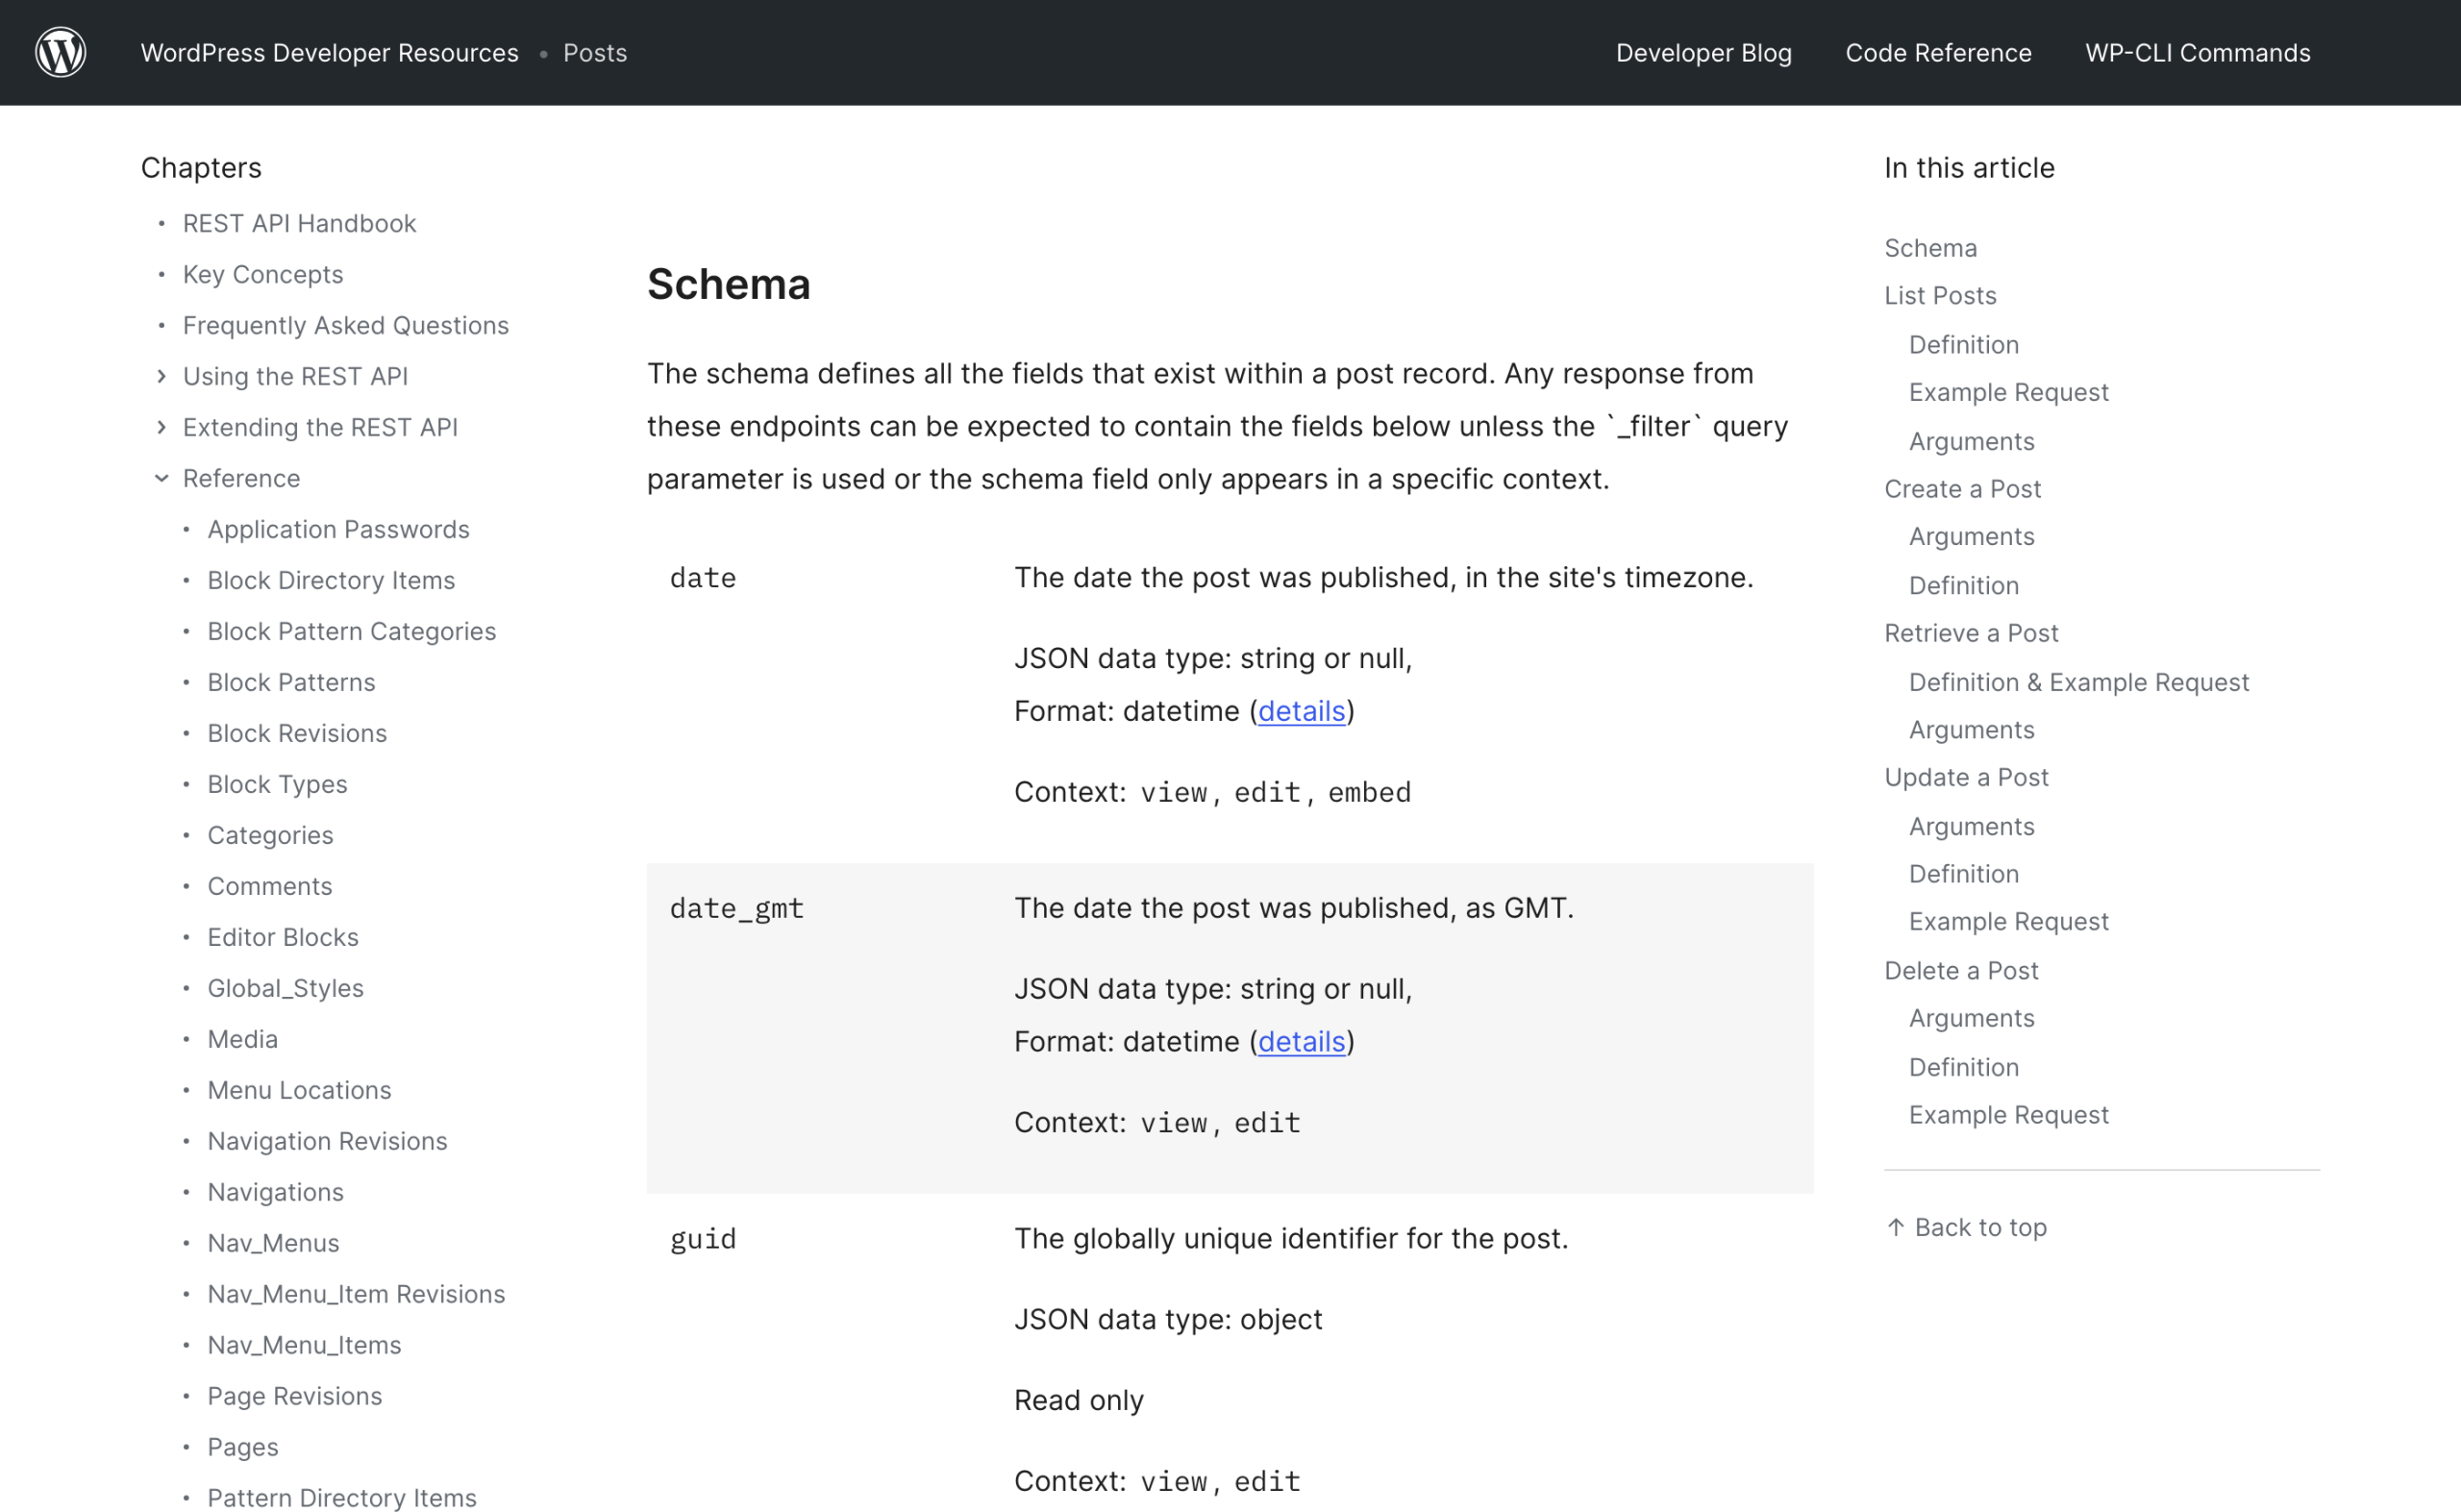Jump to Definition under List Posts
Screen dimensions: 2461x1512
pyautogui.click(x=1963, y=345)
